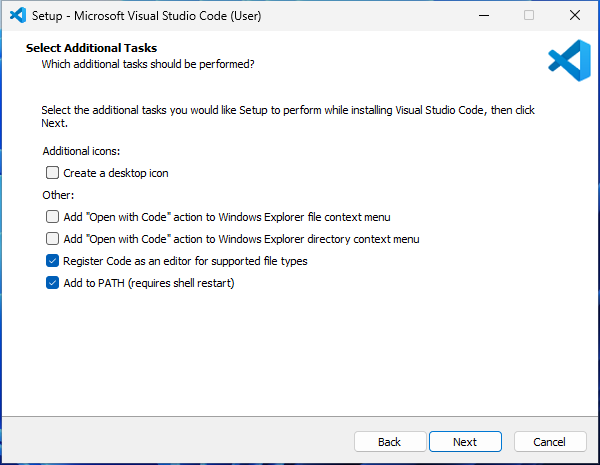The image size is (600, 465).
Task: Click the 'Other:' section label
Action: coord(58,195)
